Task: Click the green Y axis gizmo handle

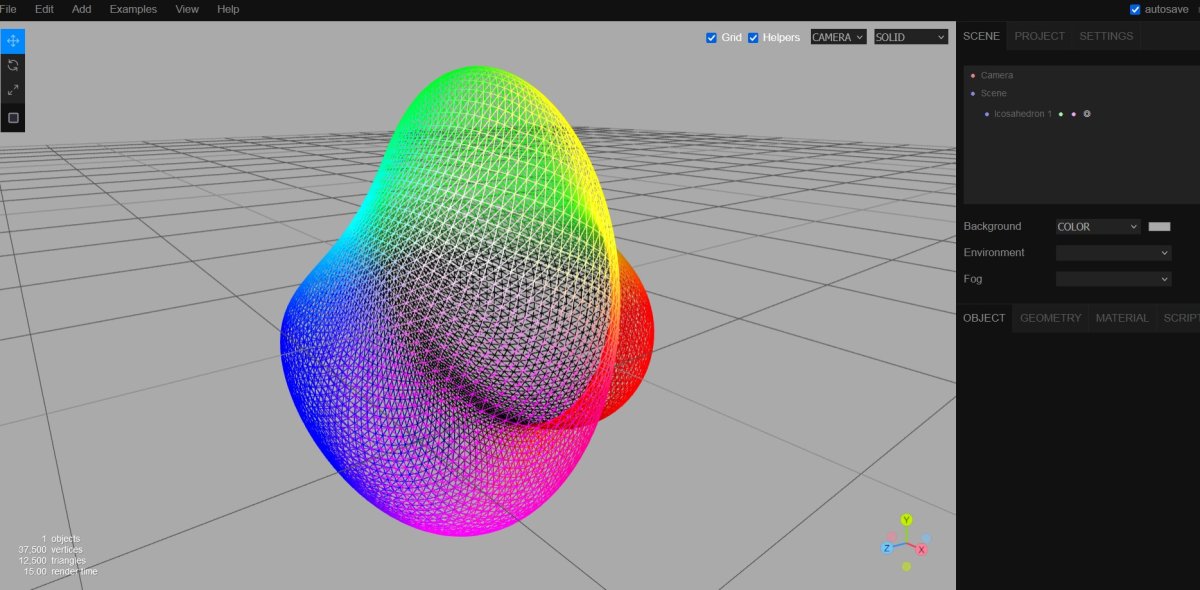Action: coord(906,520)
